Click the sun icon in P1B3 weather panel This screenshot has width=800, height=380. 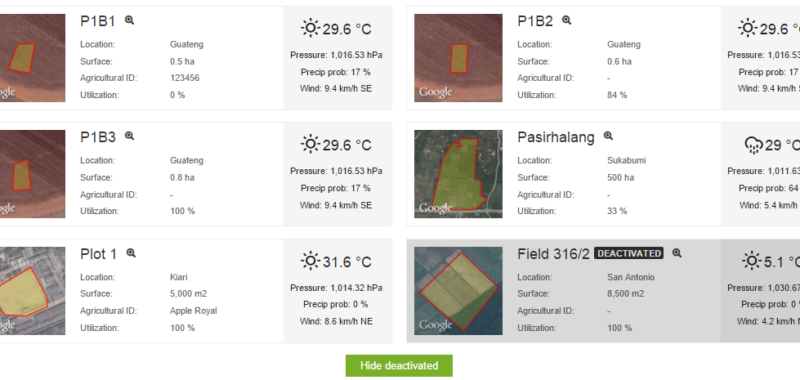[x=310, y=144]
